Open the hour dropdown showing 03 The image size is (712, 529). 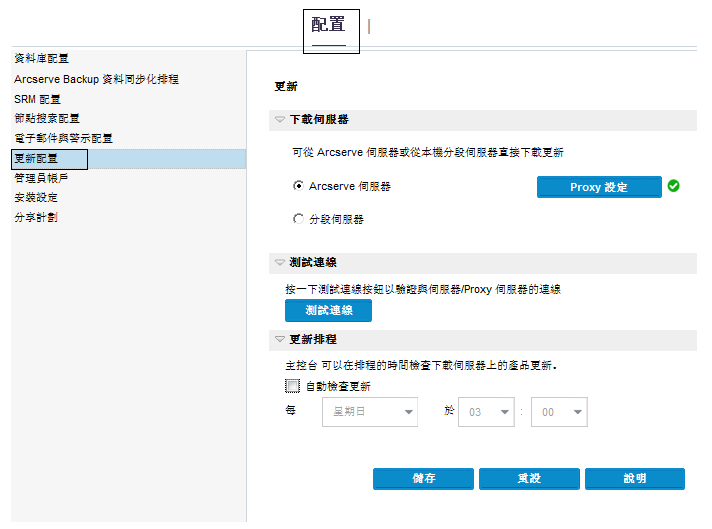(485, 412)
